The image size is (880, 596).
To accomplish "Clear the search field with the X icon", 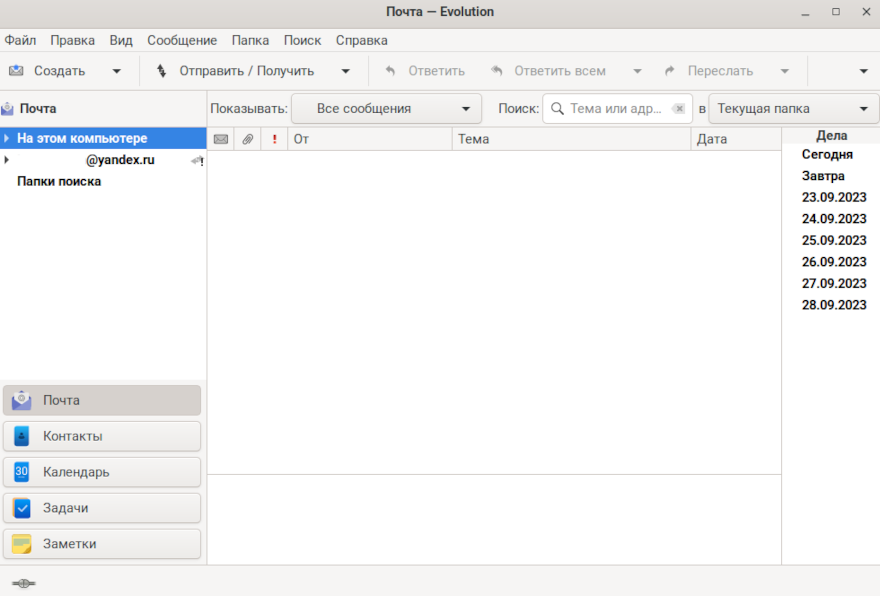I will (x=679, y=109).
